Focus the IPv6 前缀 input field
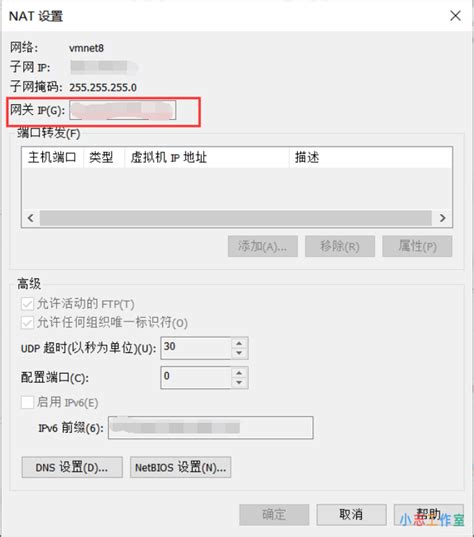 coord(211,428)
